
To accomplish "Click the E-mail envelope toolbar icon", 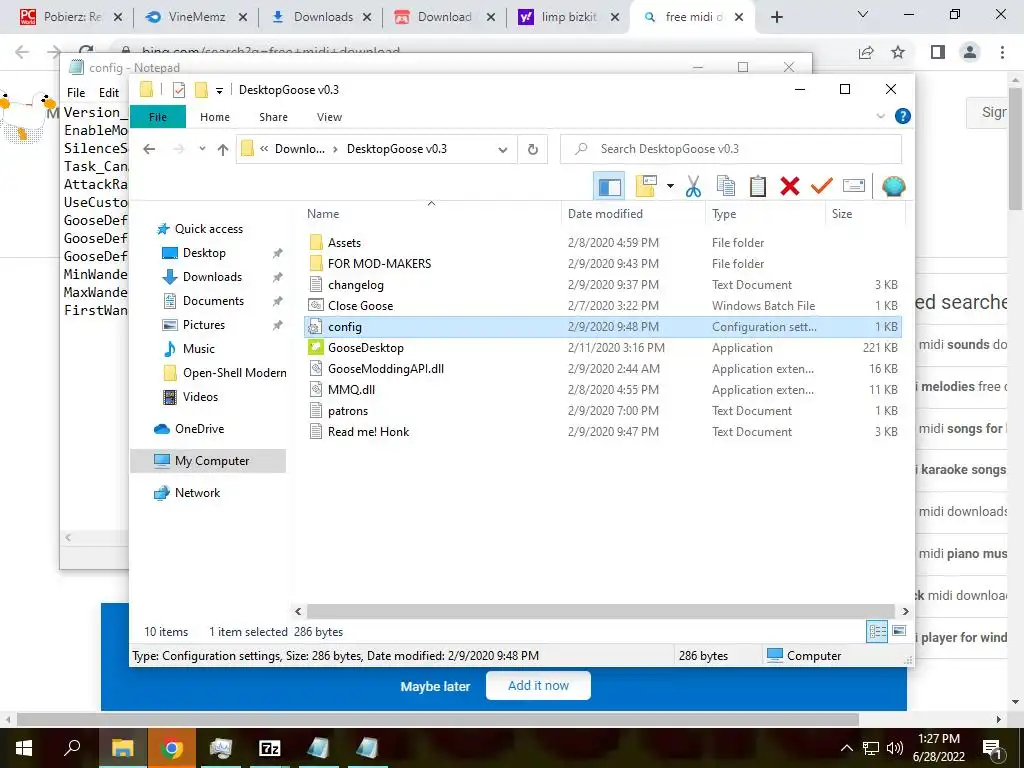I will pos(854,187).
